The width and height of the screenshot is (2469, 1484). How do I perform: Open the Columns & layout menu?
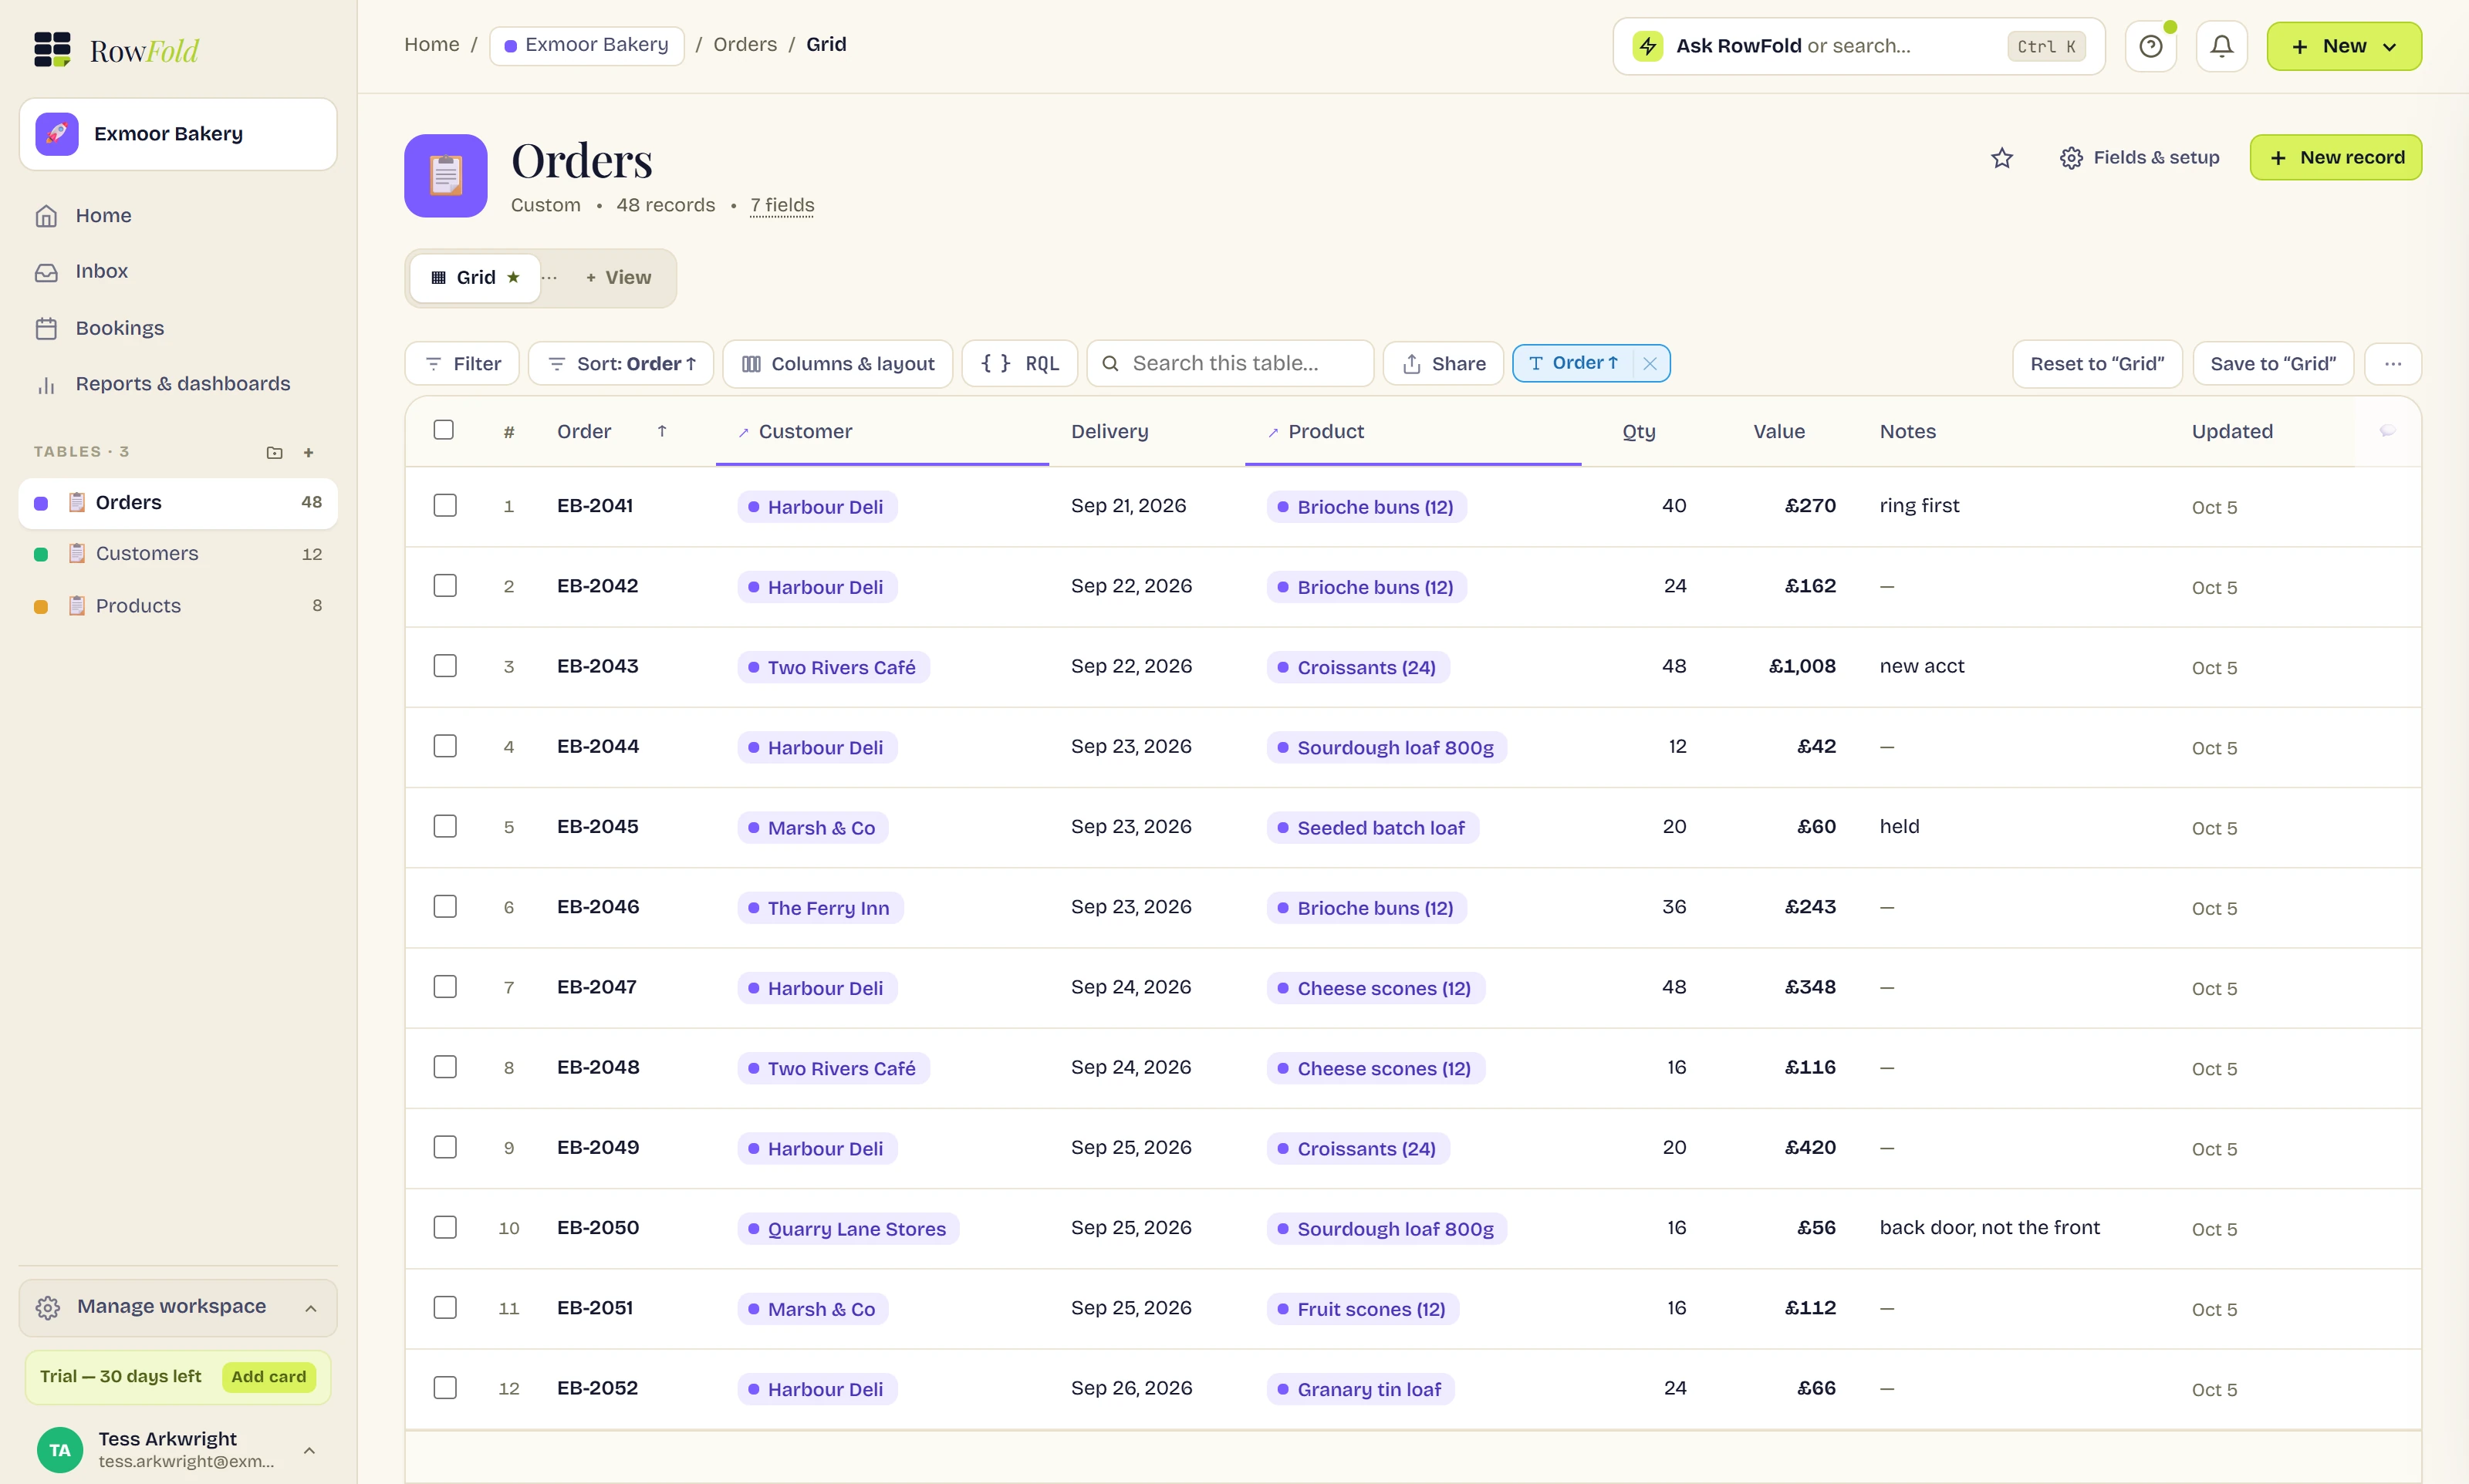tap(837, 364)
